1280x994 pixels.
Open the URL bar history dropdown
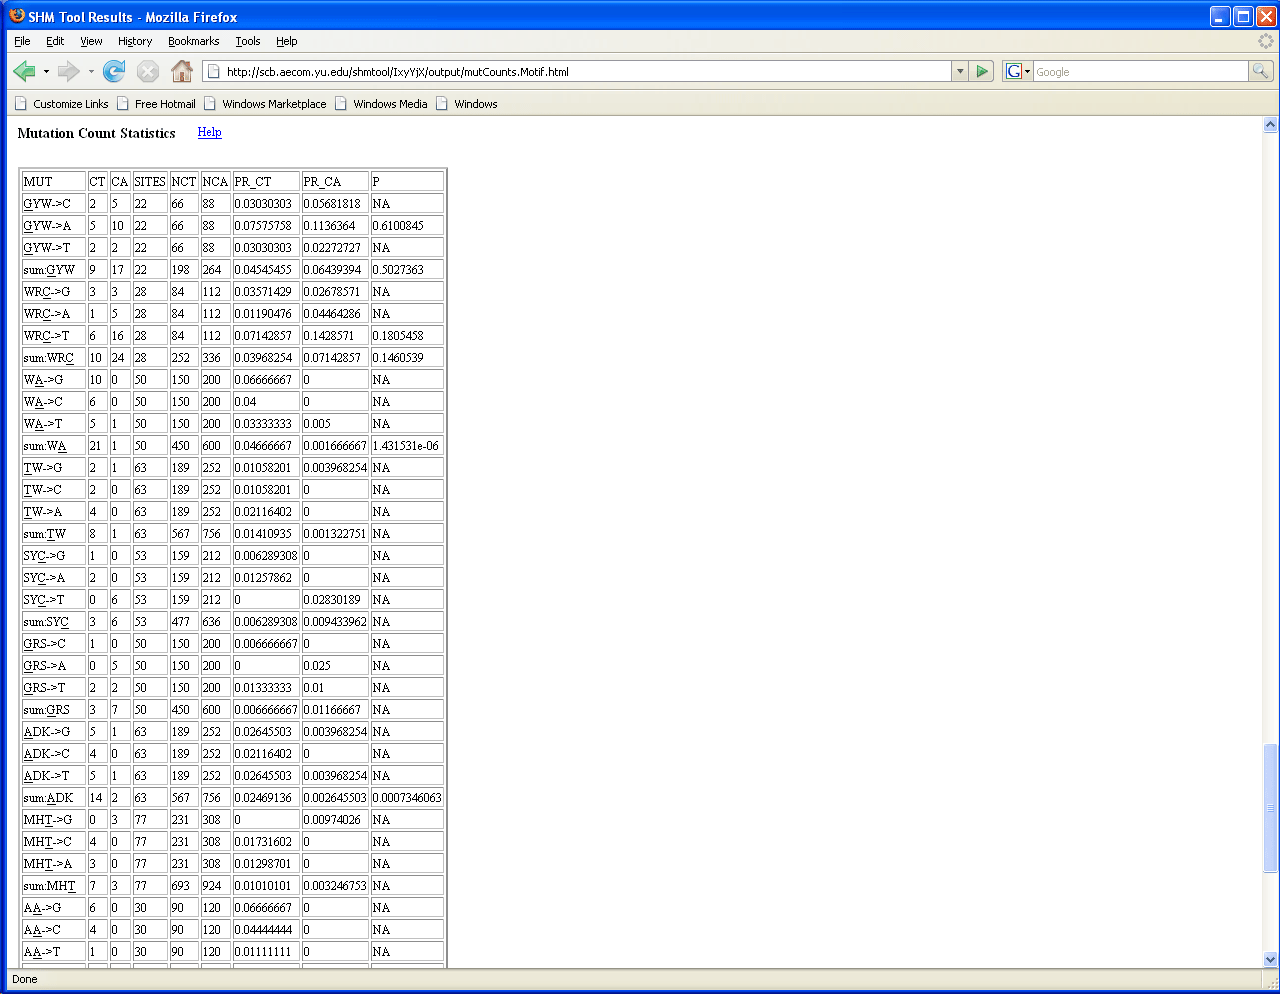pyautogui.click(x=960, y=71)
